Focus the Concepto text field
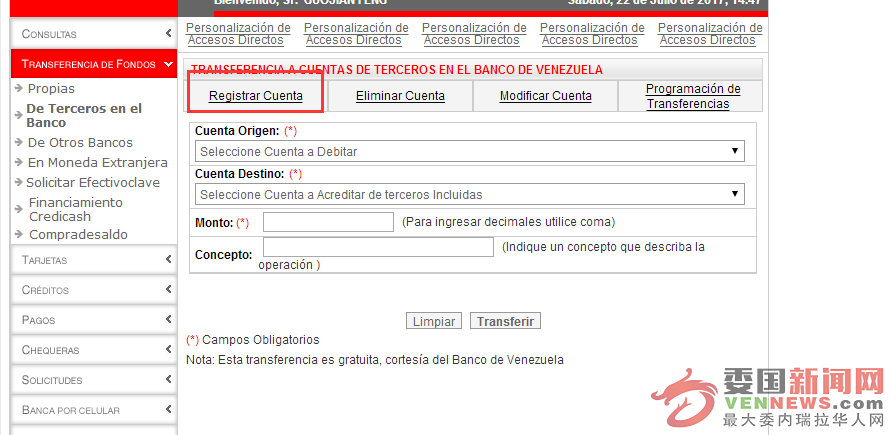The width and height of the screenshot is (891, 435). click(x=378, y=247)
